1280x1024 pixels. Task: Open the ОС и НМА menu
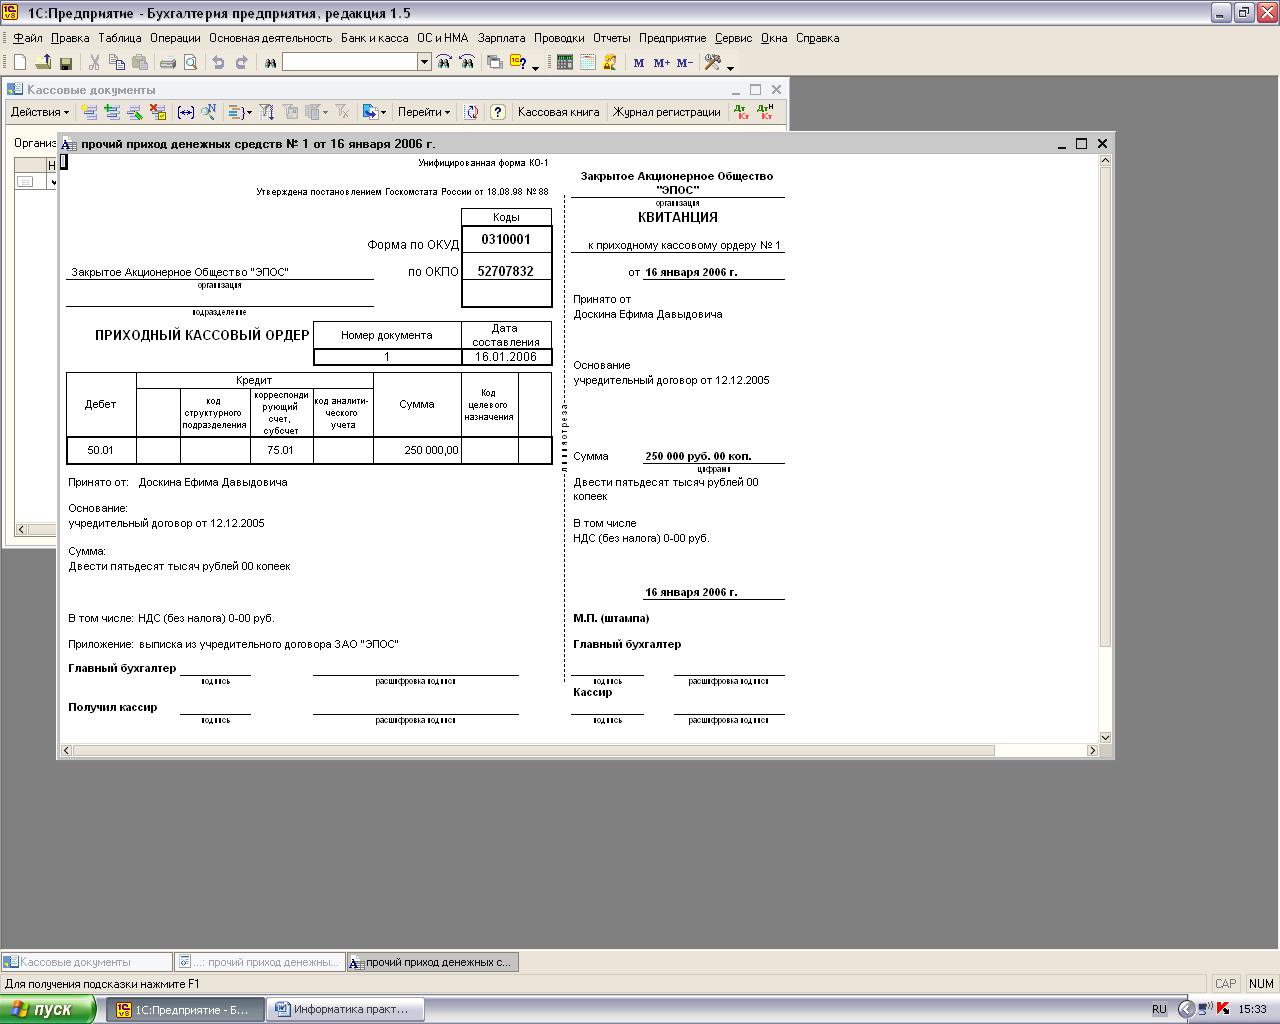[x=443, y=38]
